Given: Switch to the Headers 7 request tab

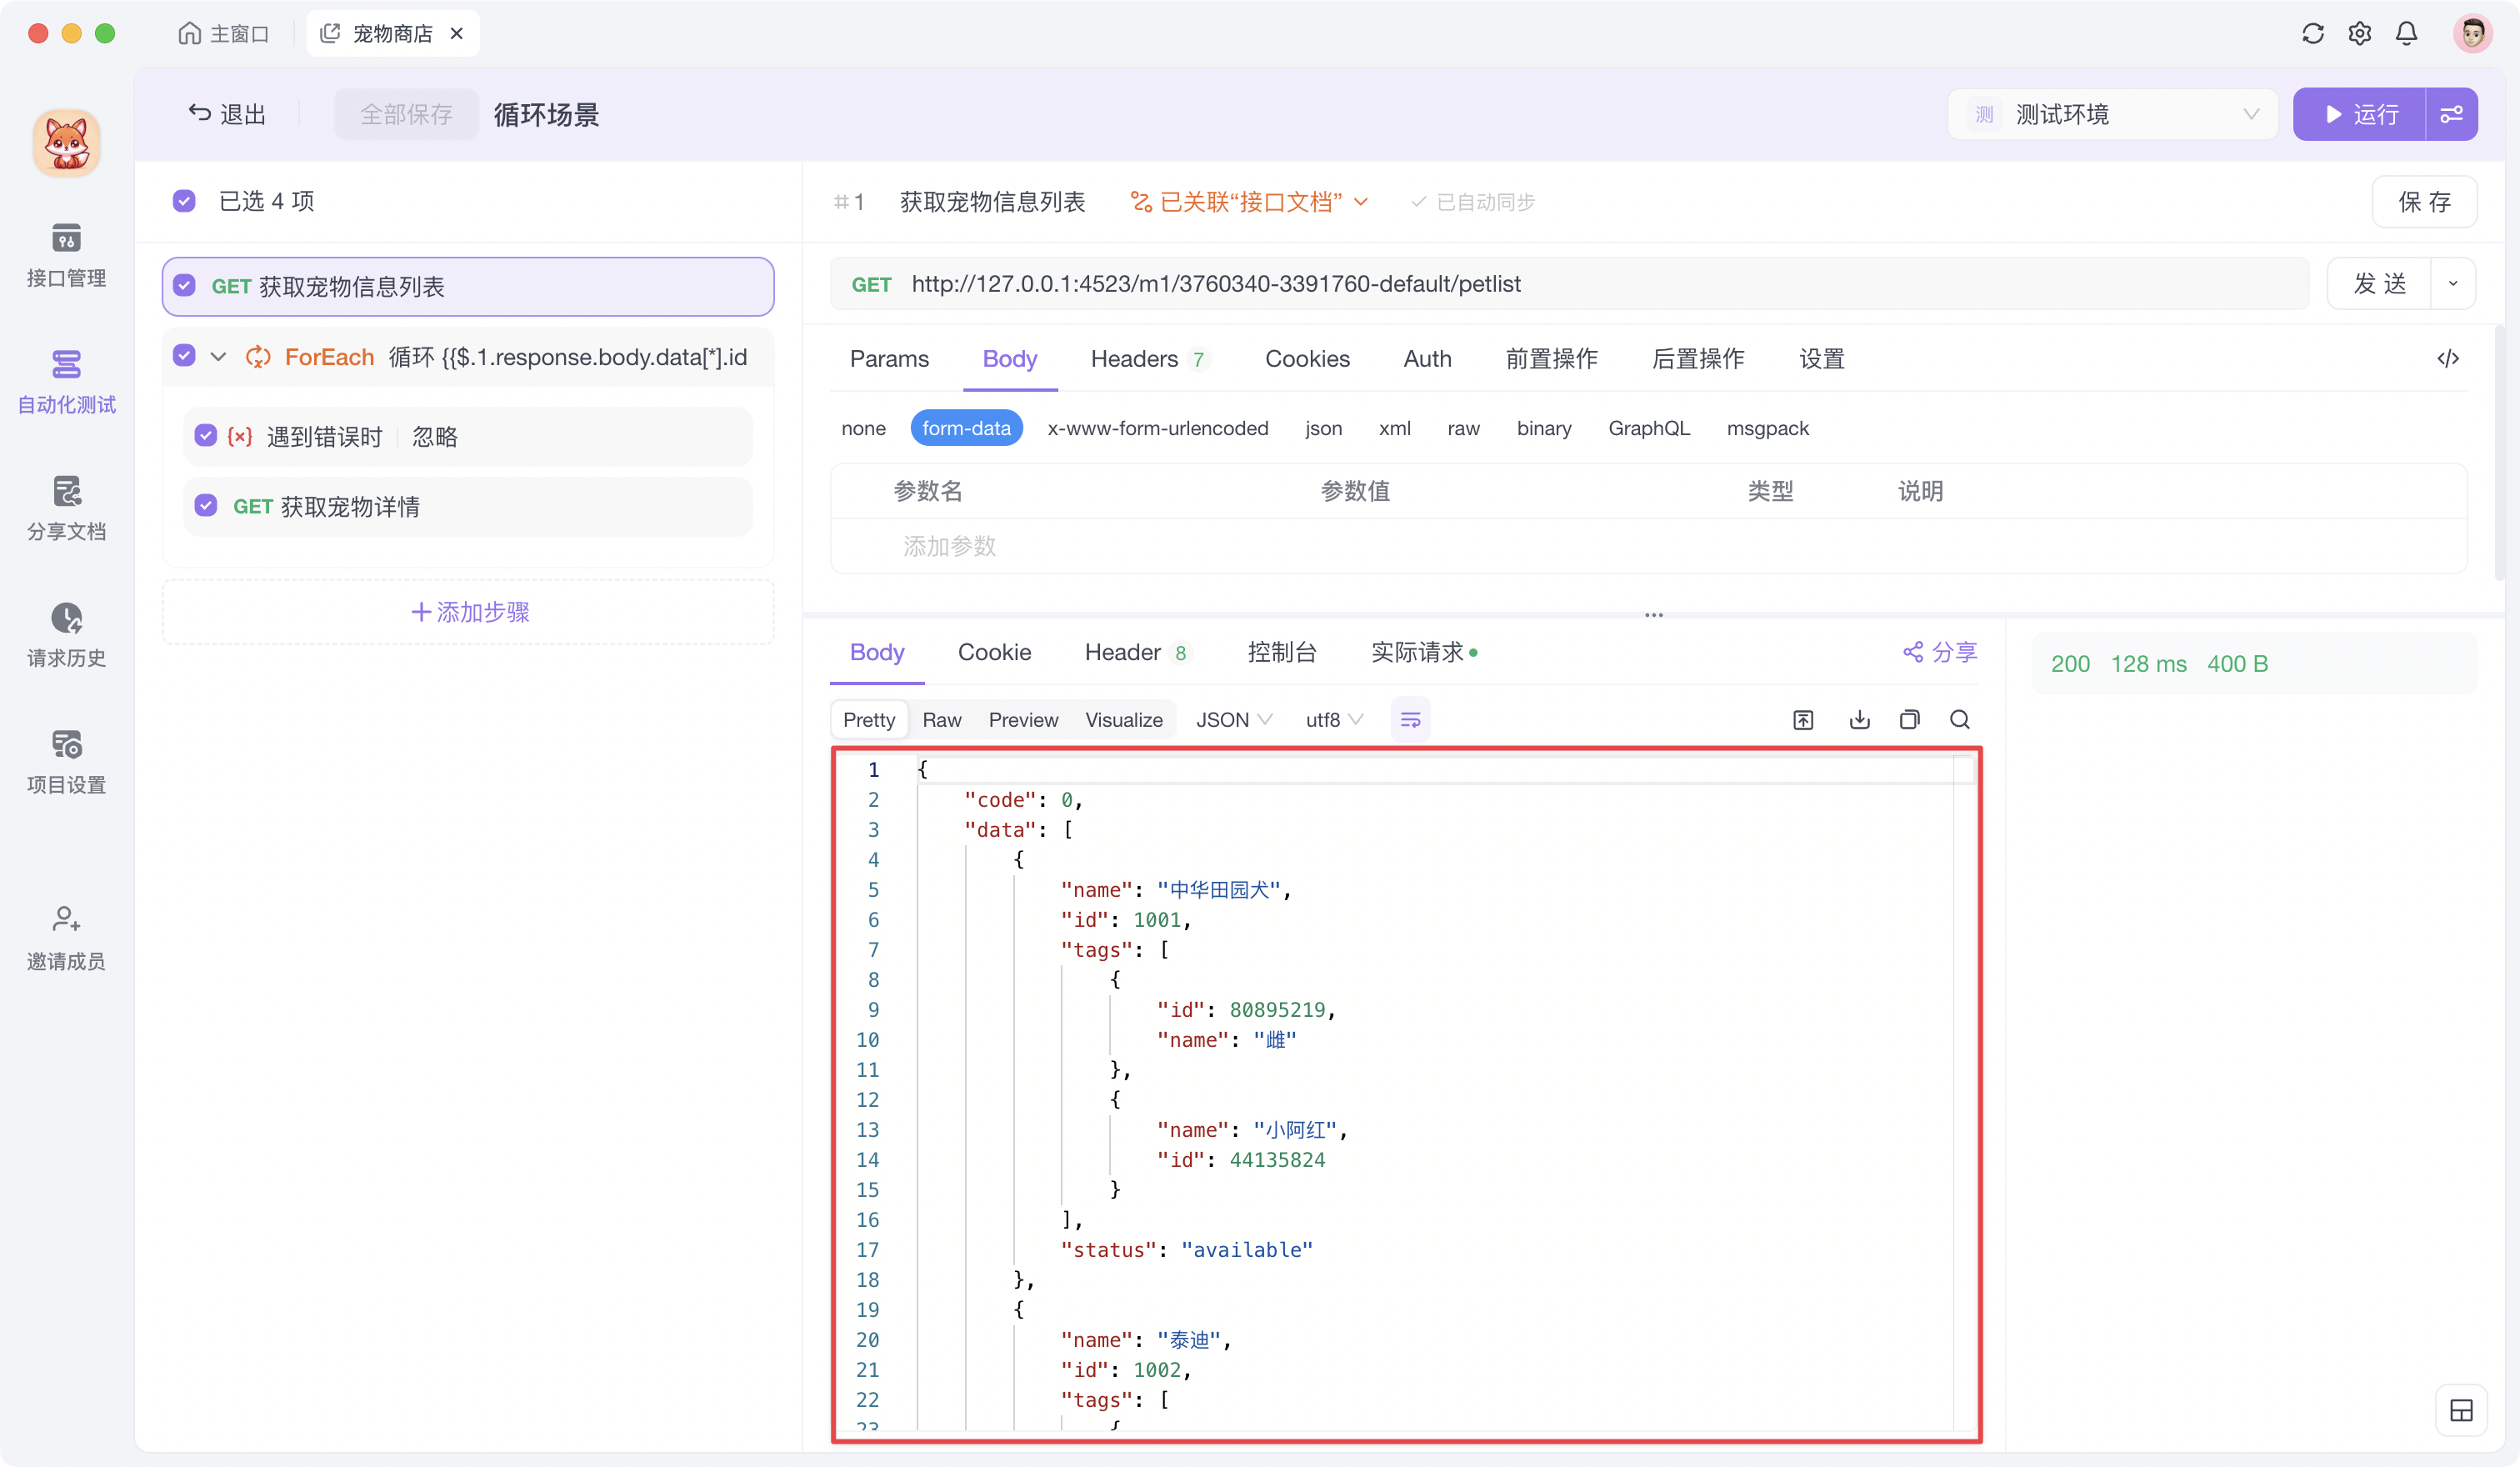Looking at the screenshot, I should pyautogui.click(x=1149, y=359).
